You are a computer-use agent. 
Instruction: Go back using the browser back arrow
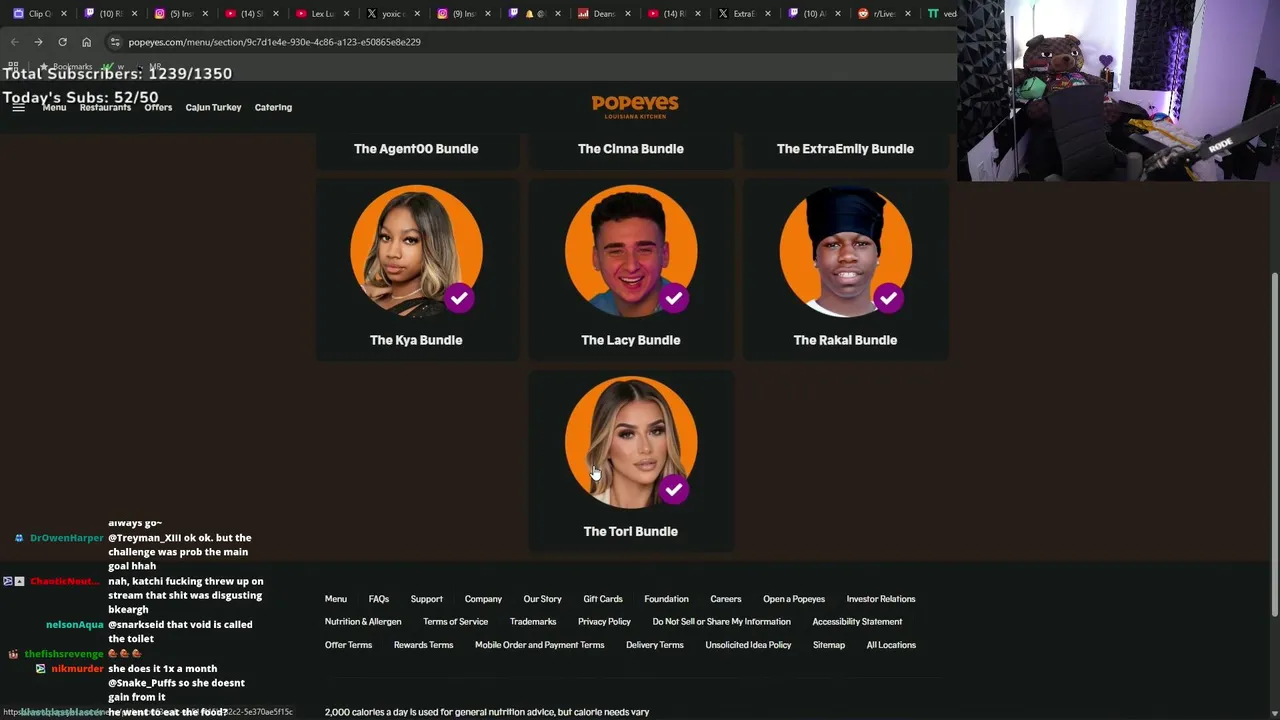pos(14,42)
